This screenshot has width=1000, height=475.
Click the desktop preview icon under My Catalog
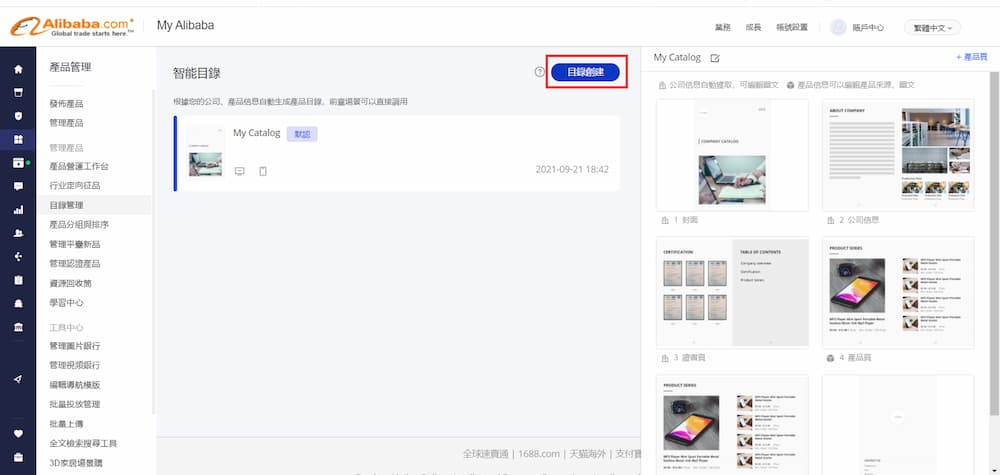240,171
